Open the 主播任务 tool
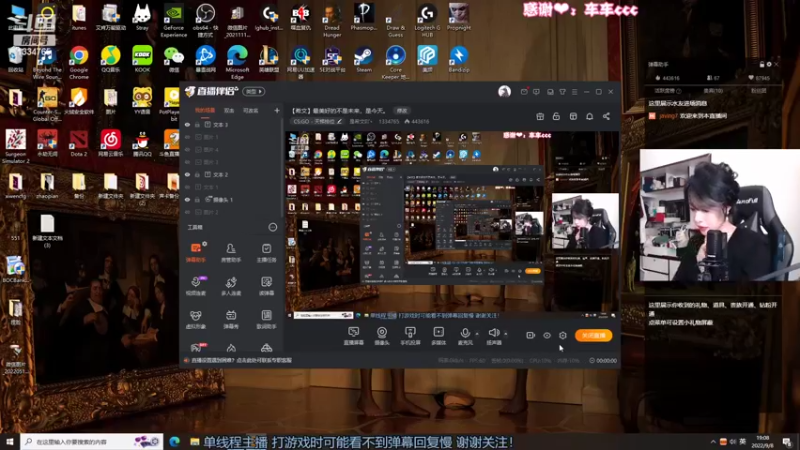Screen dimensions: 800x450 [x=266, y=252]
